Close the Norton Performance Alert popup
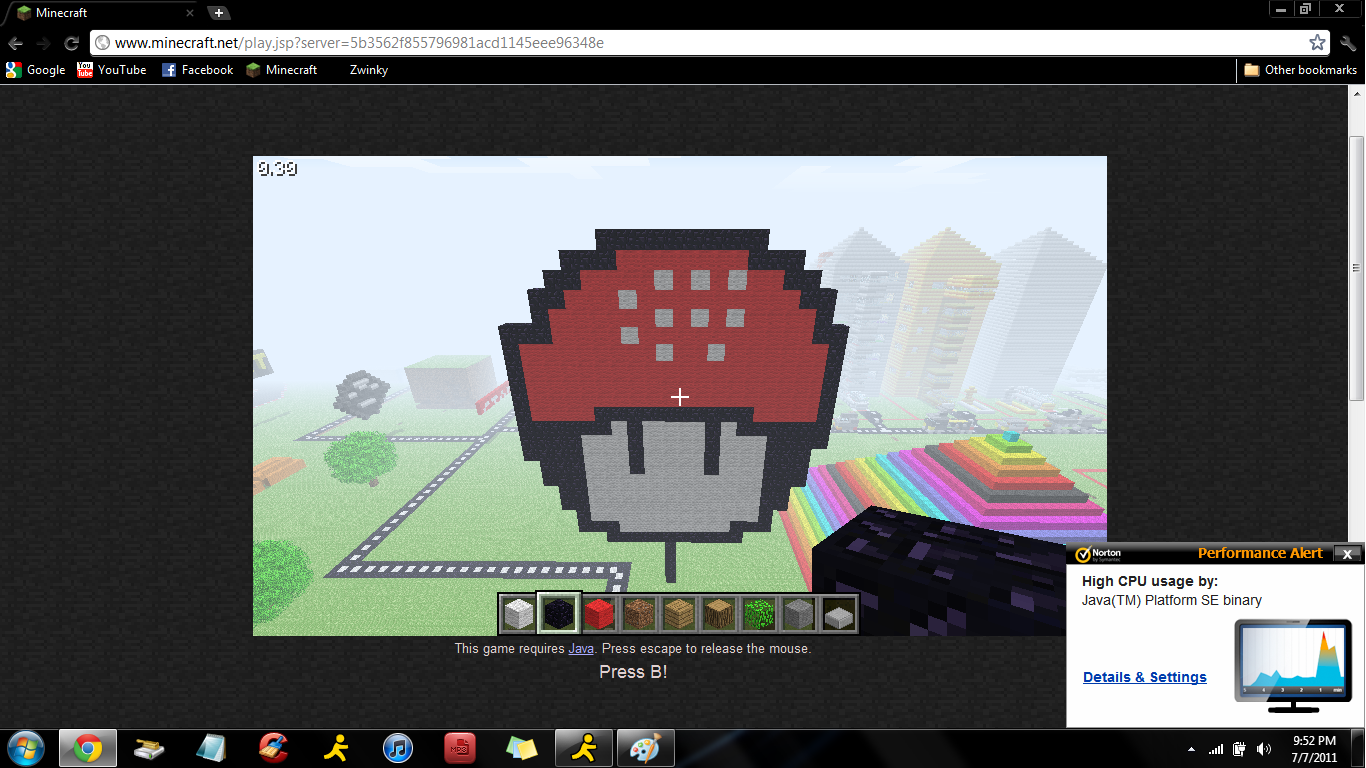 pyautogui.click(x=1347, y=553)
